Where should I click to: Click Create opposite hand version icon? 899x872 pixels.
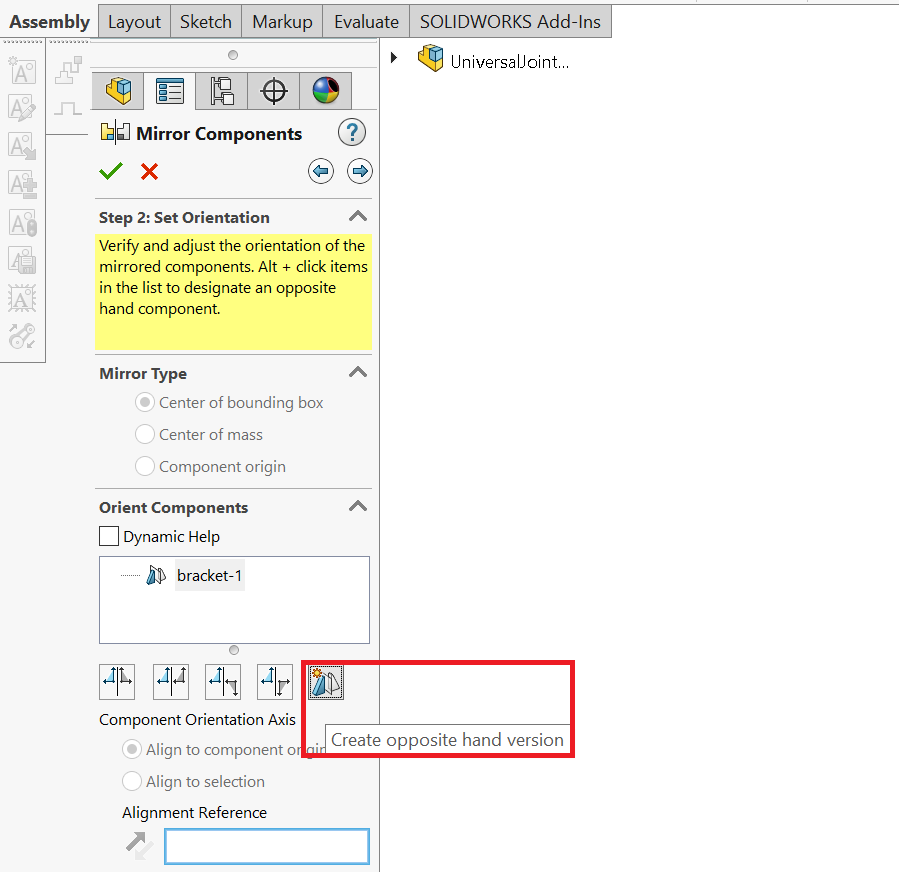click(326, 682)
